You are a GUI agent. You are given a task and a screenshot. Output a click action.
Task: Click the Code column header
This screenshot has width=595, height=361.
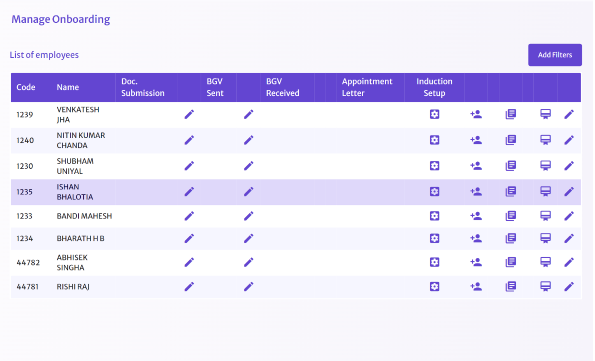click(x=26, y=87)
